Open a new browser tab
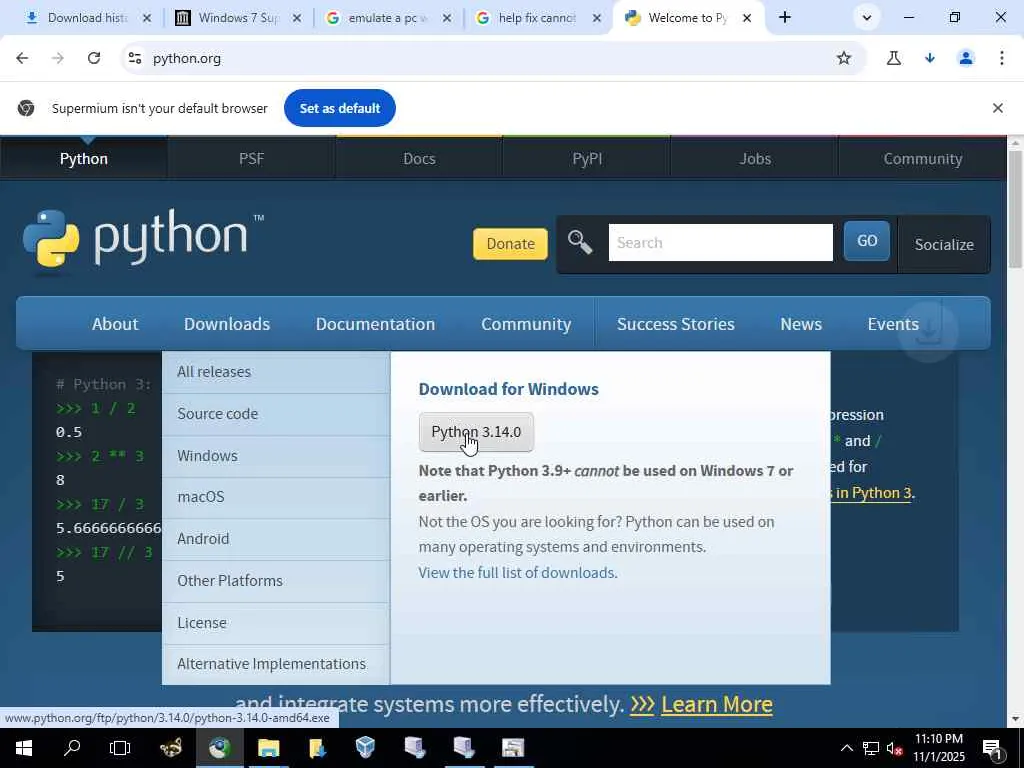Screen dimensions: 1024x768 (785, 18)
